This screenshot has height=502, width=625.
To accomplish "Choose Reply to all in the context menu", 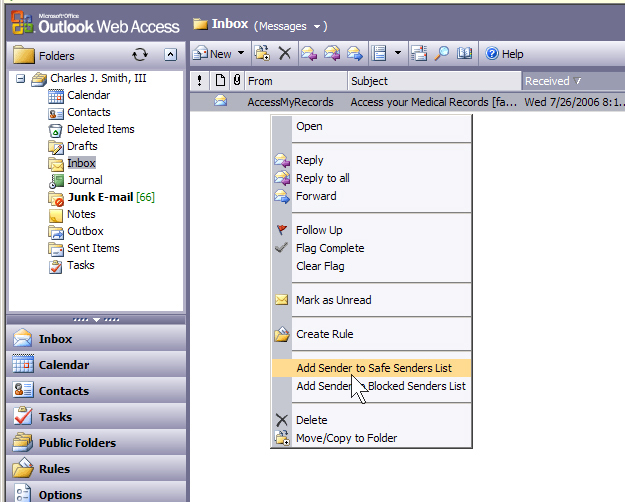I will [371, 178].
